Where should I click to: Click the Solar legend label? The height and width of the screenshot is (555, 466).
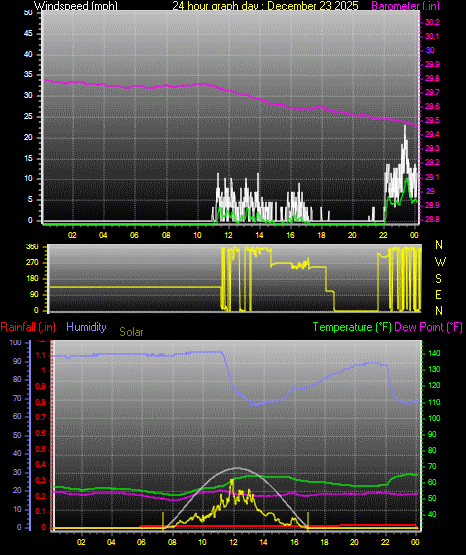tap(131, 332)
